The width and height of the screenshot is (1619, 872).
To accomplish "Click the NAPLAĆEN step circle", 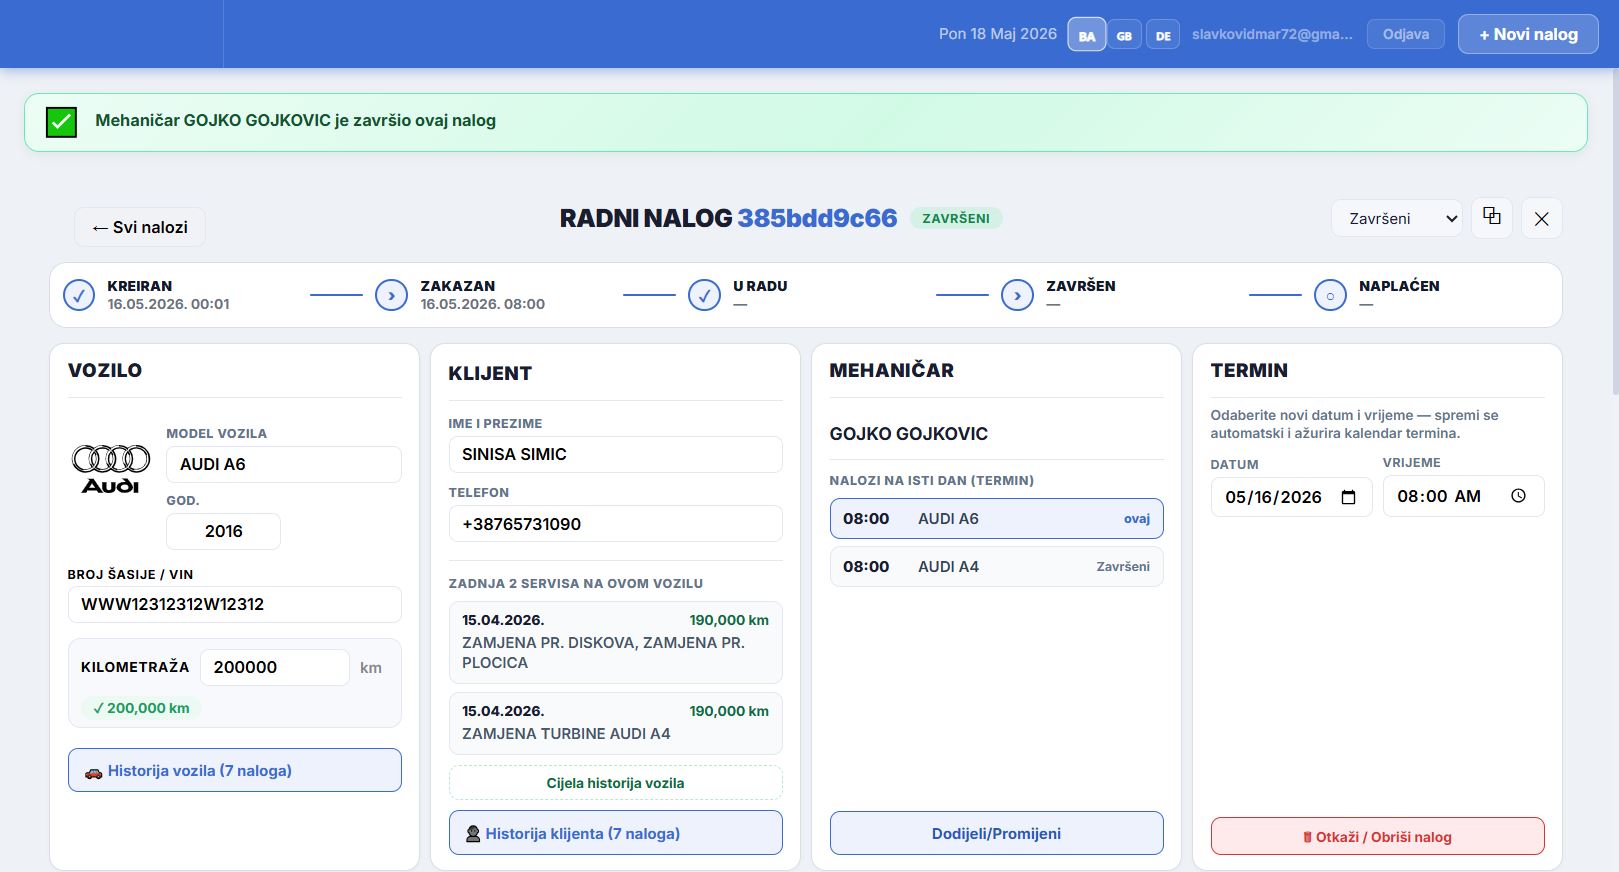I will pos(1330,295).
